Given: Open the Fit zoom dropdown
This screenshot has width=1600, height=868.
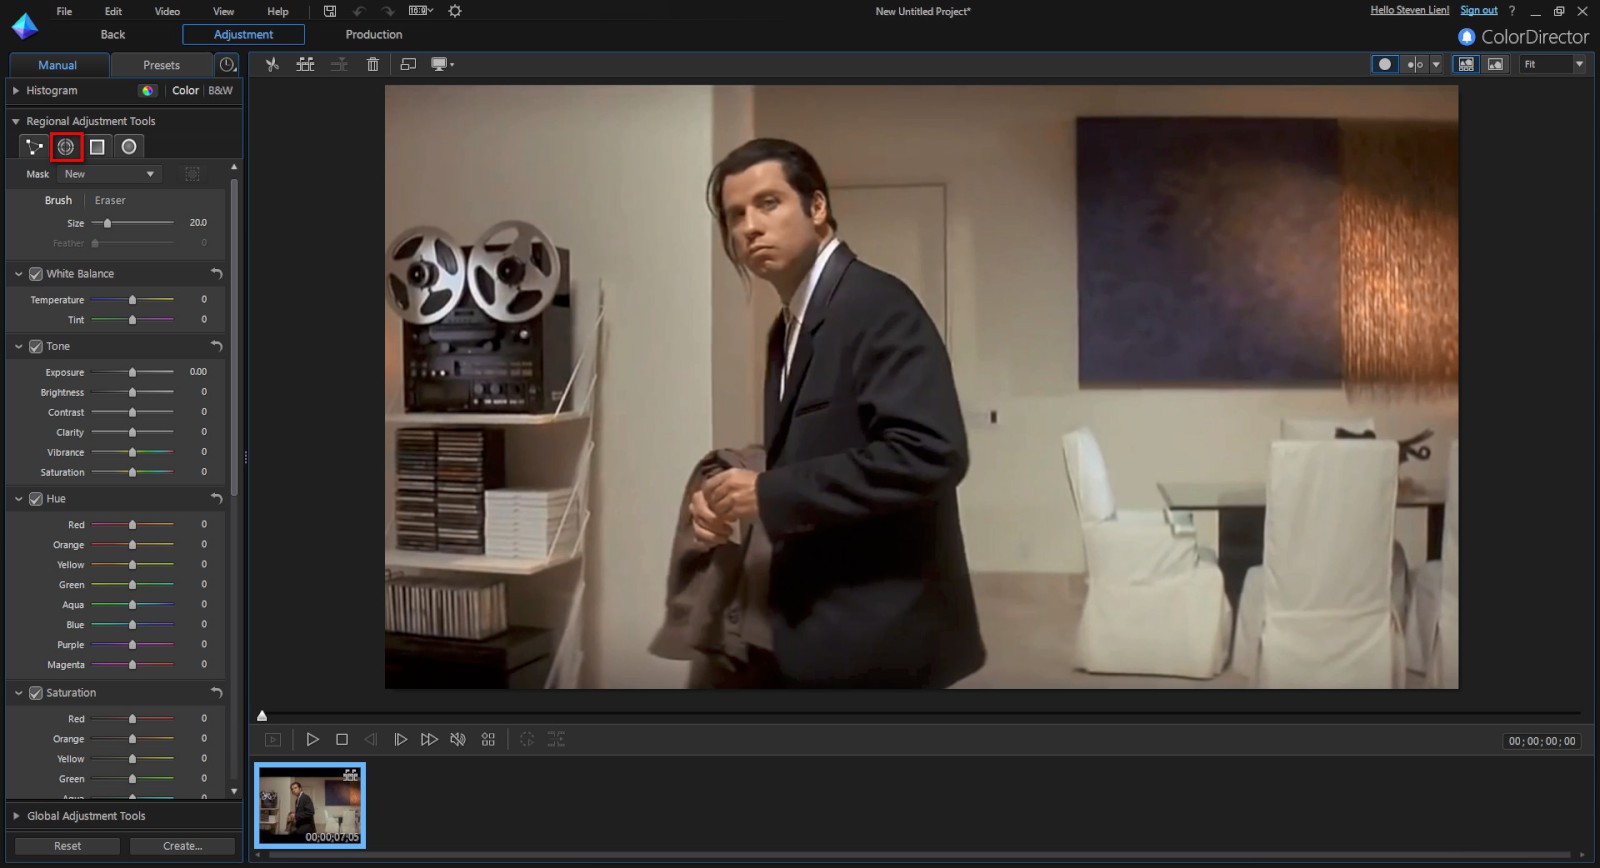Looking at the screenshot, I should tap(1553, 64).
